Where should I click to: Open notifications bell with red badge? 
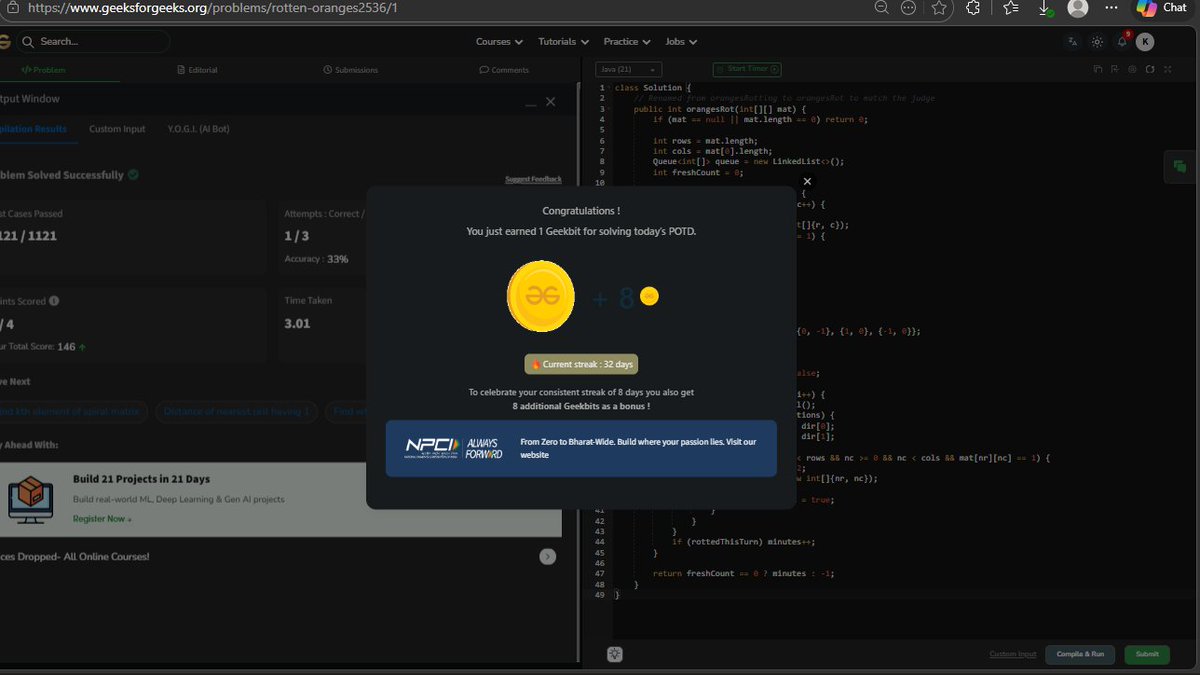click(x=1122, y=41)
